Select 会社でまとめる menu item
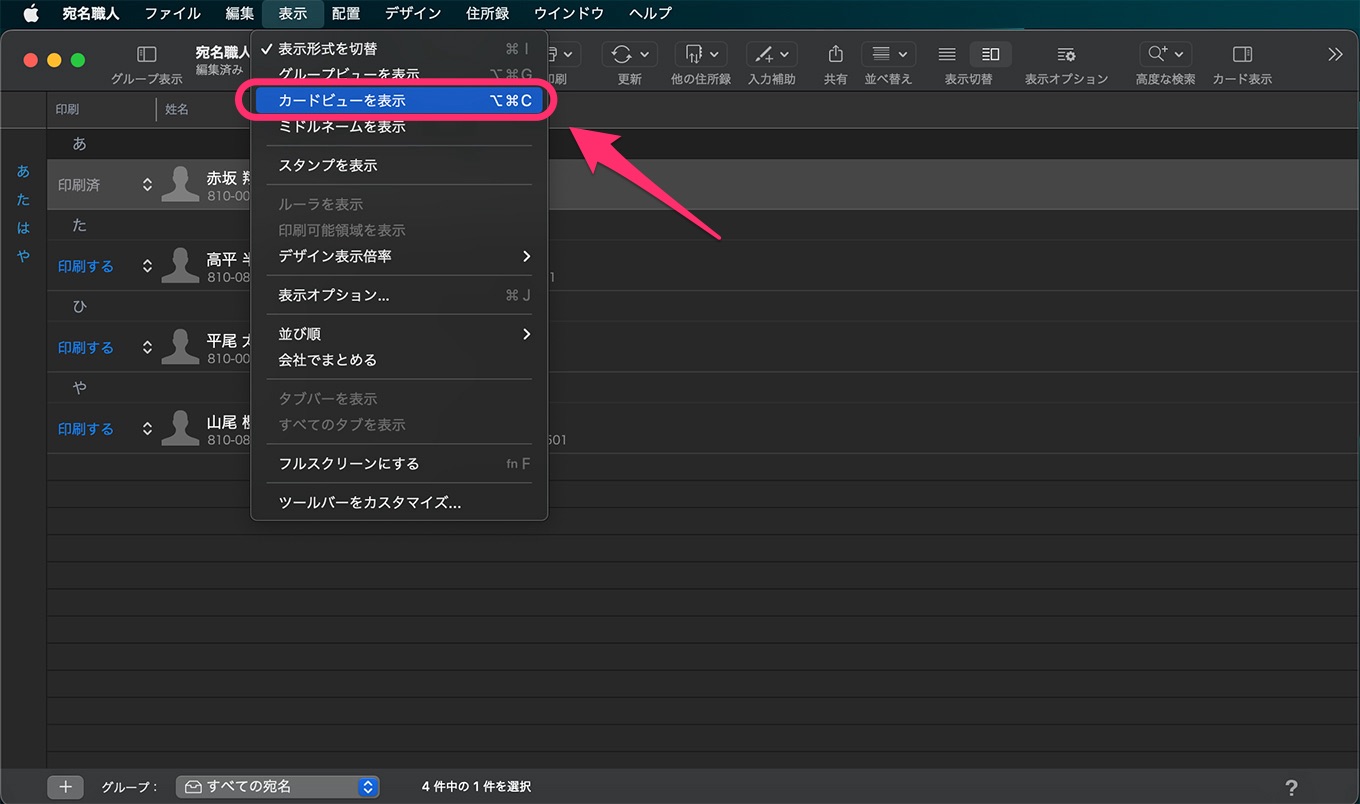 tap(399, 360)
